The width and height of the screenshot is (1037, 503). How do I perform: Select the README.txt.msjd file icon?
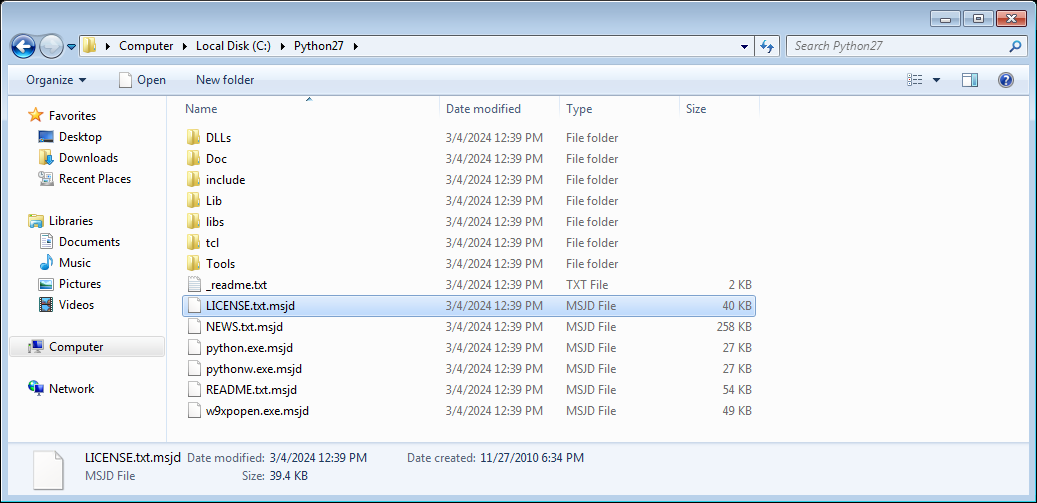point(193,389)
